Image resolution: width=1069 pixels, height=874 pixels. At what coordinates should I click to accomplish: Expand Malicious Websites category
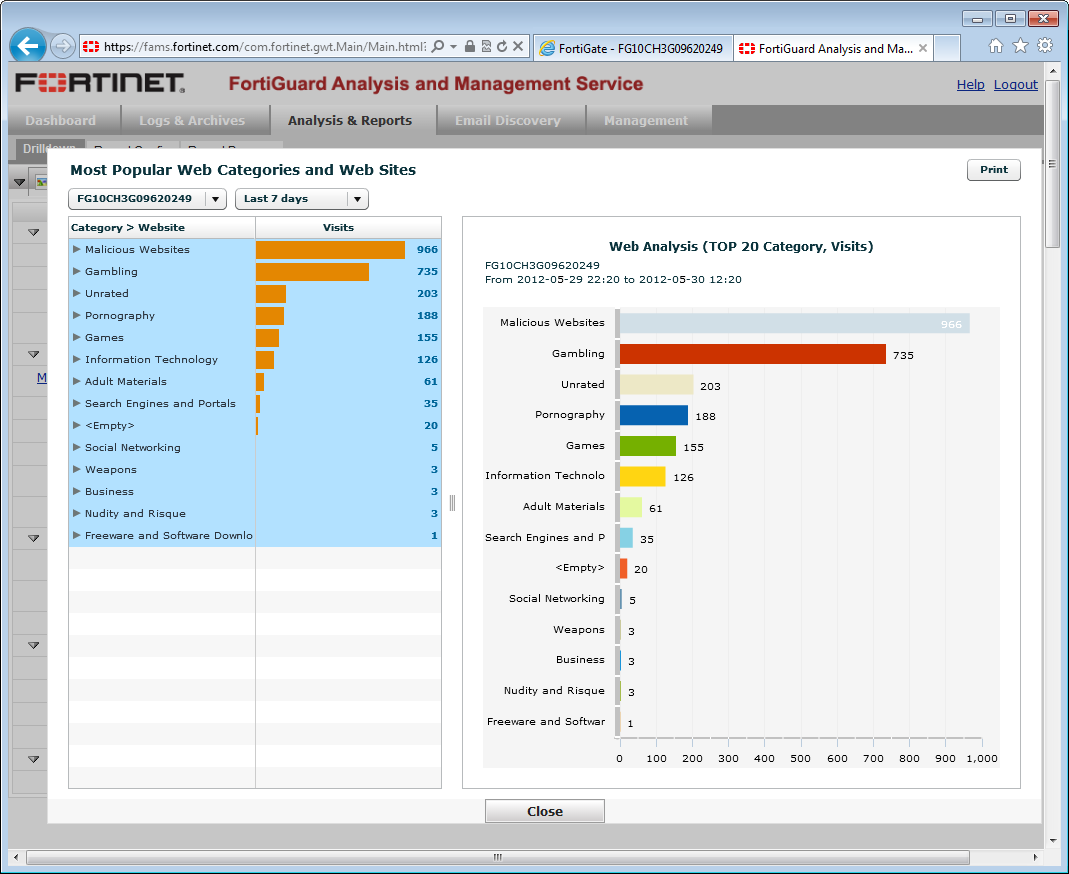[x=77, y=250]
